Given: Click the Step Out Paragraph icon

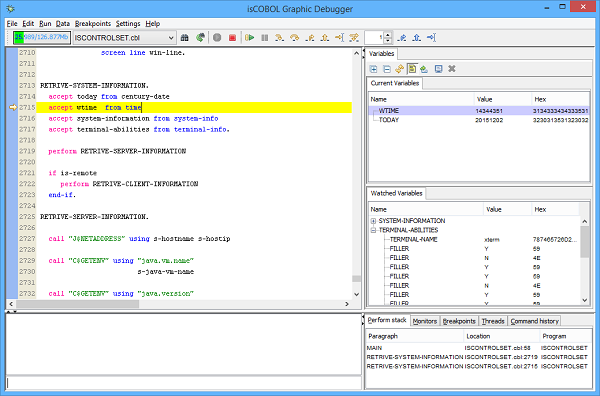Looking at the screenshot, I should pyautogui.click(x=310, y=37).
